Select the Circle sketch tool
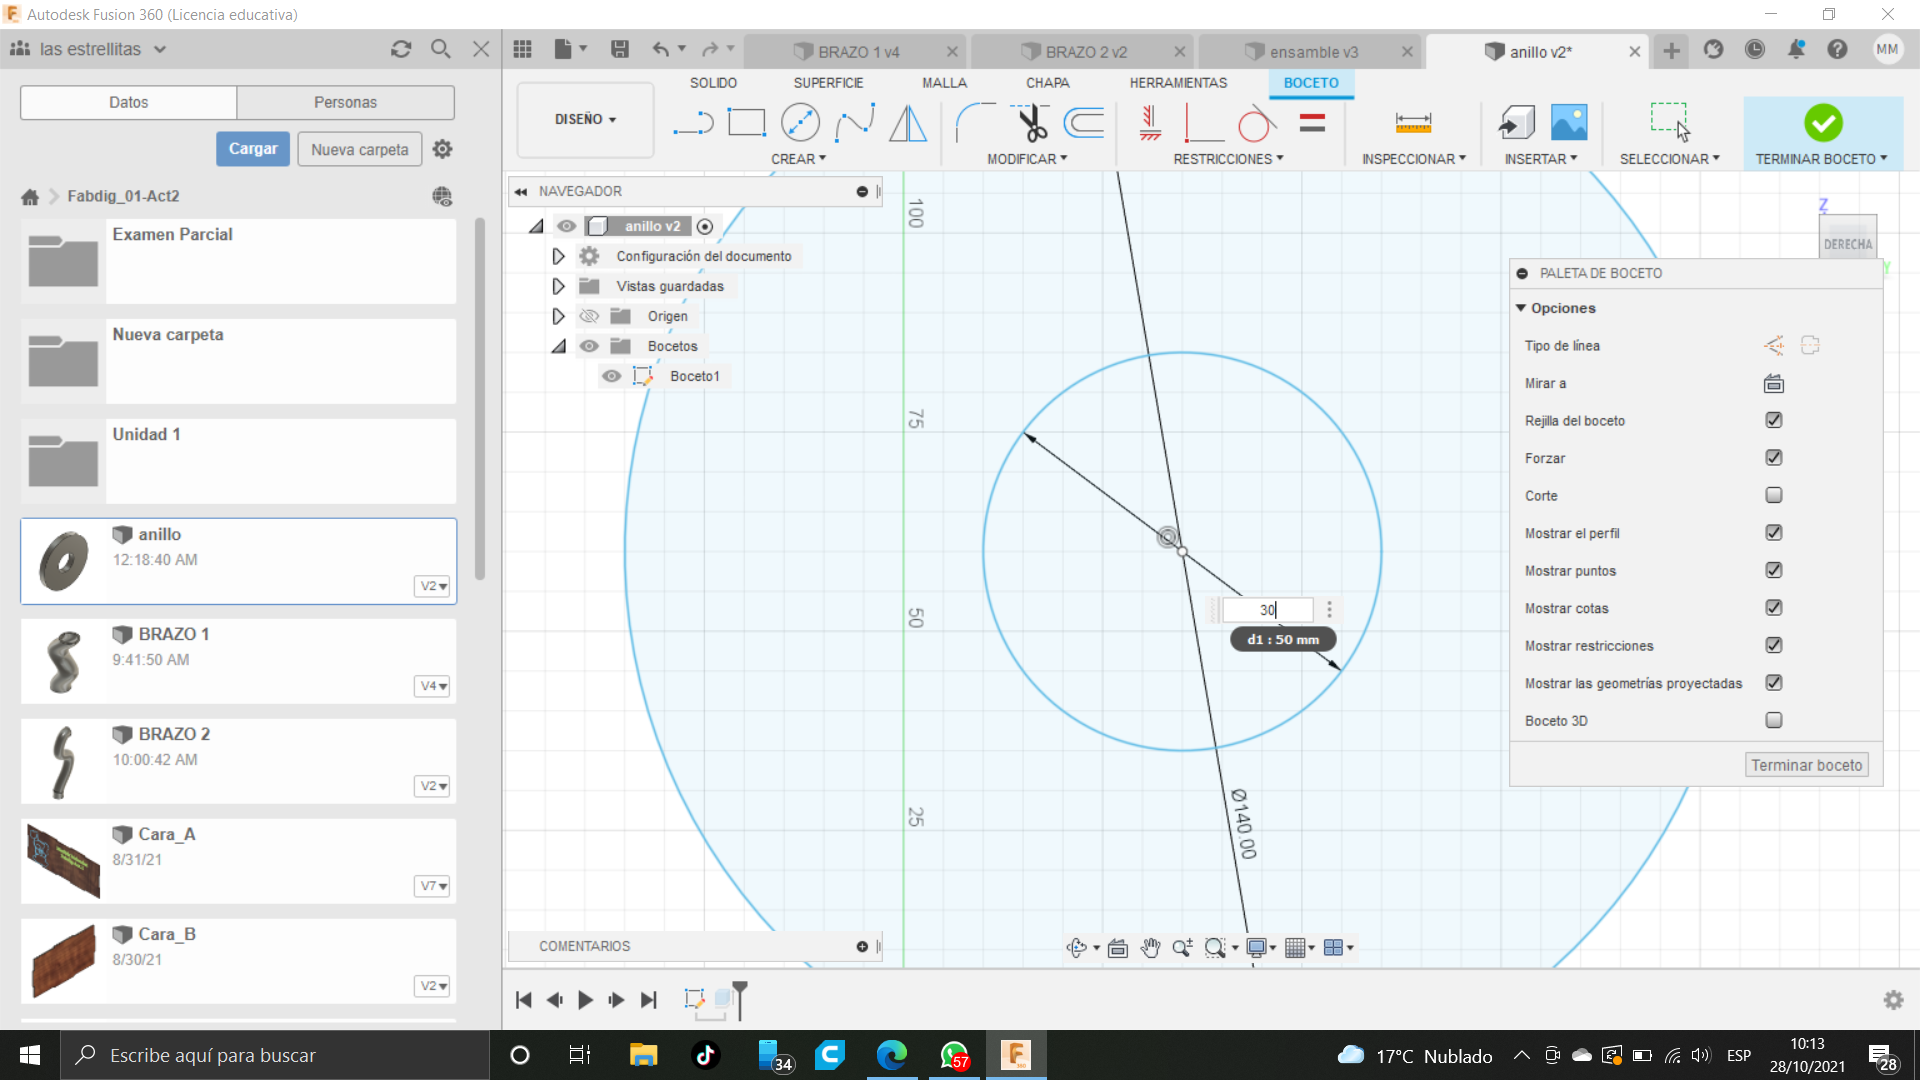Screen dimensions: 1920x1080 800,123
